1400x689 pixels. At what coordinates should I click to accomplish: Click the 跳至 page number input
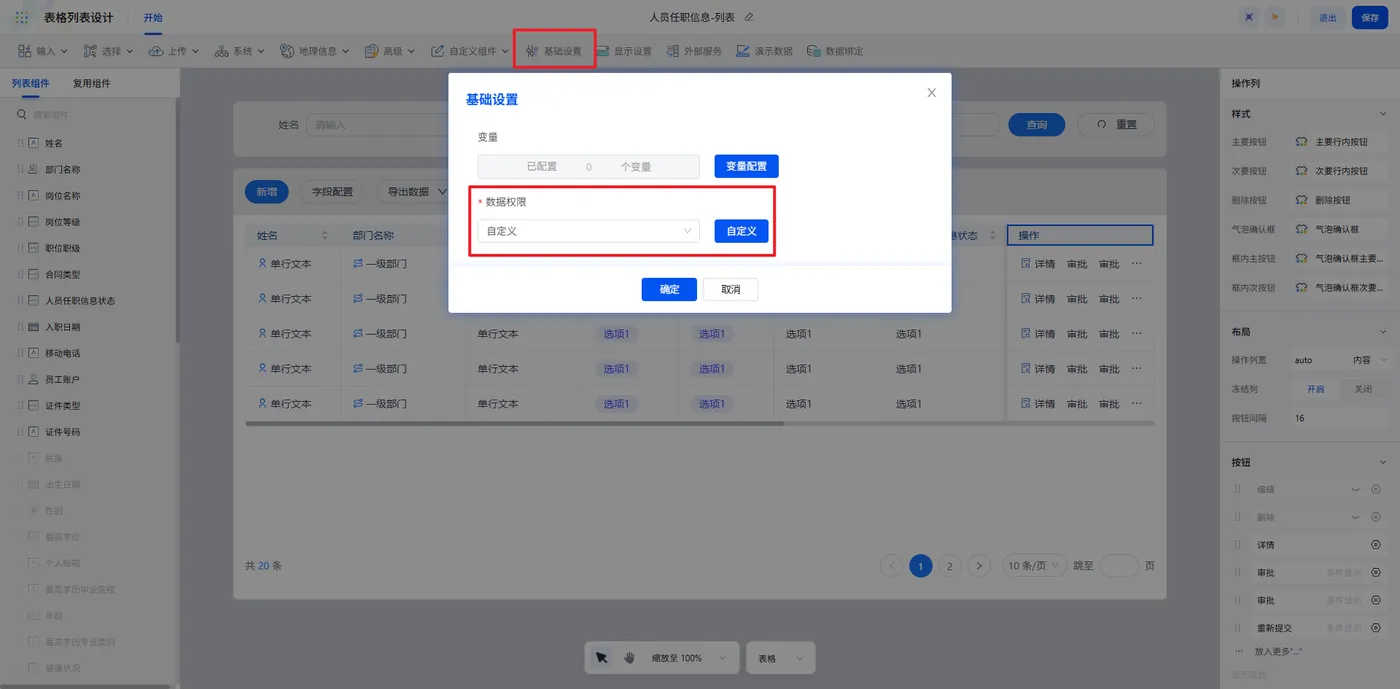(x=1119, y=566)
